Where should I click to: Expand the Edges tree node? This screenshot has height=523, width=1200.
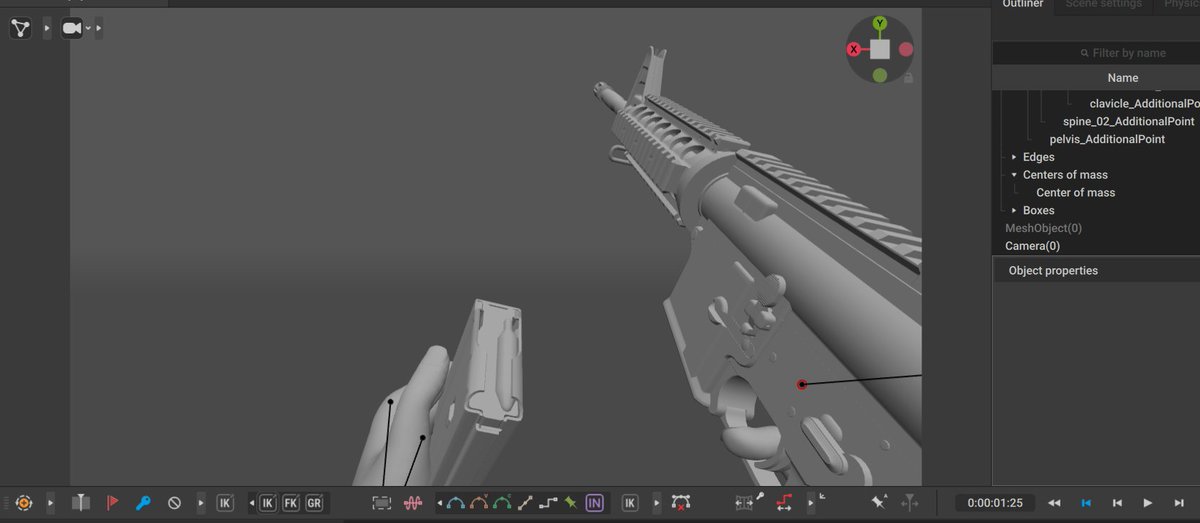(x=1014, y=157)
